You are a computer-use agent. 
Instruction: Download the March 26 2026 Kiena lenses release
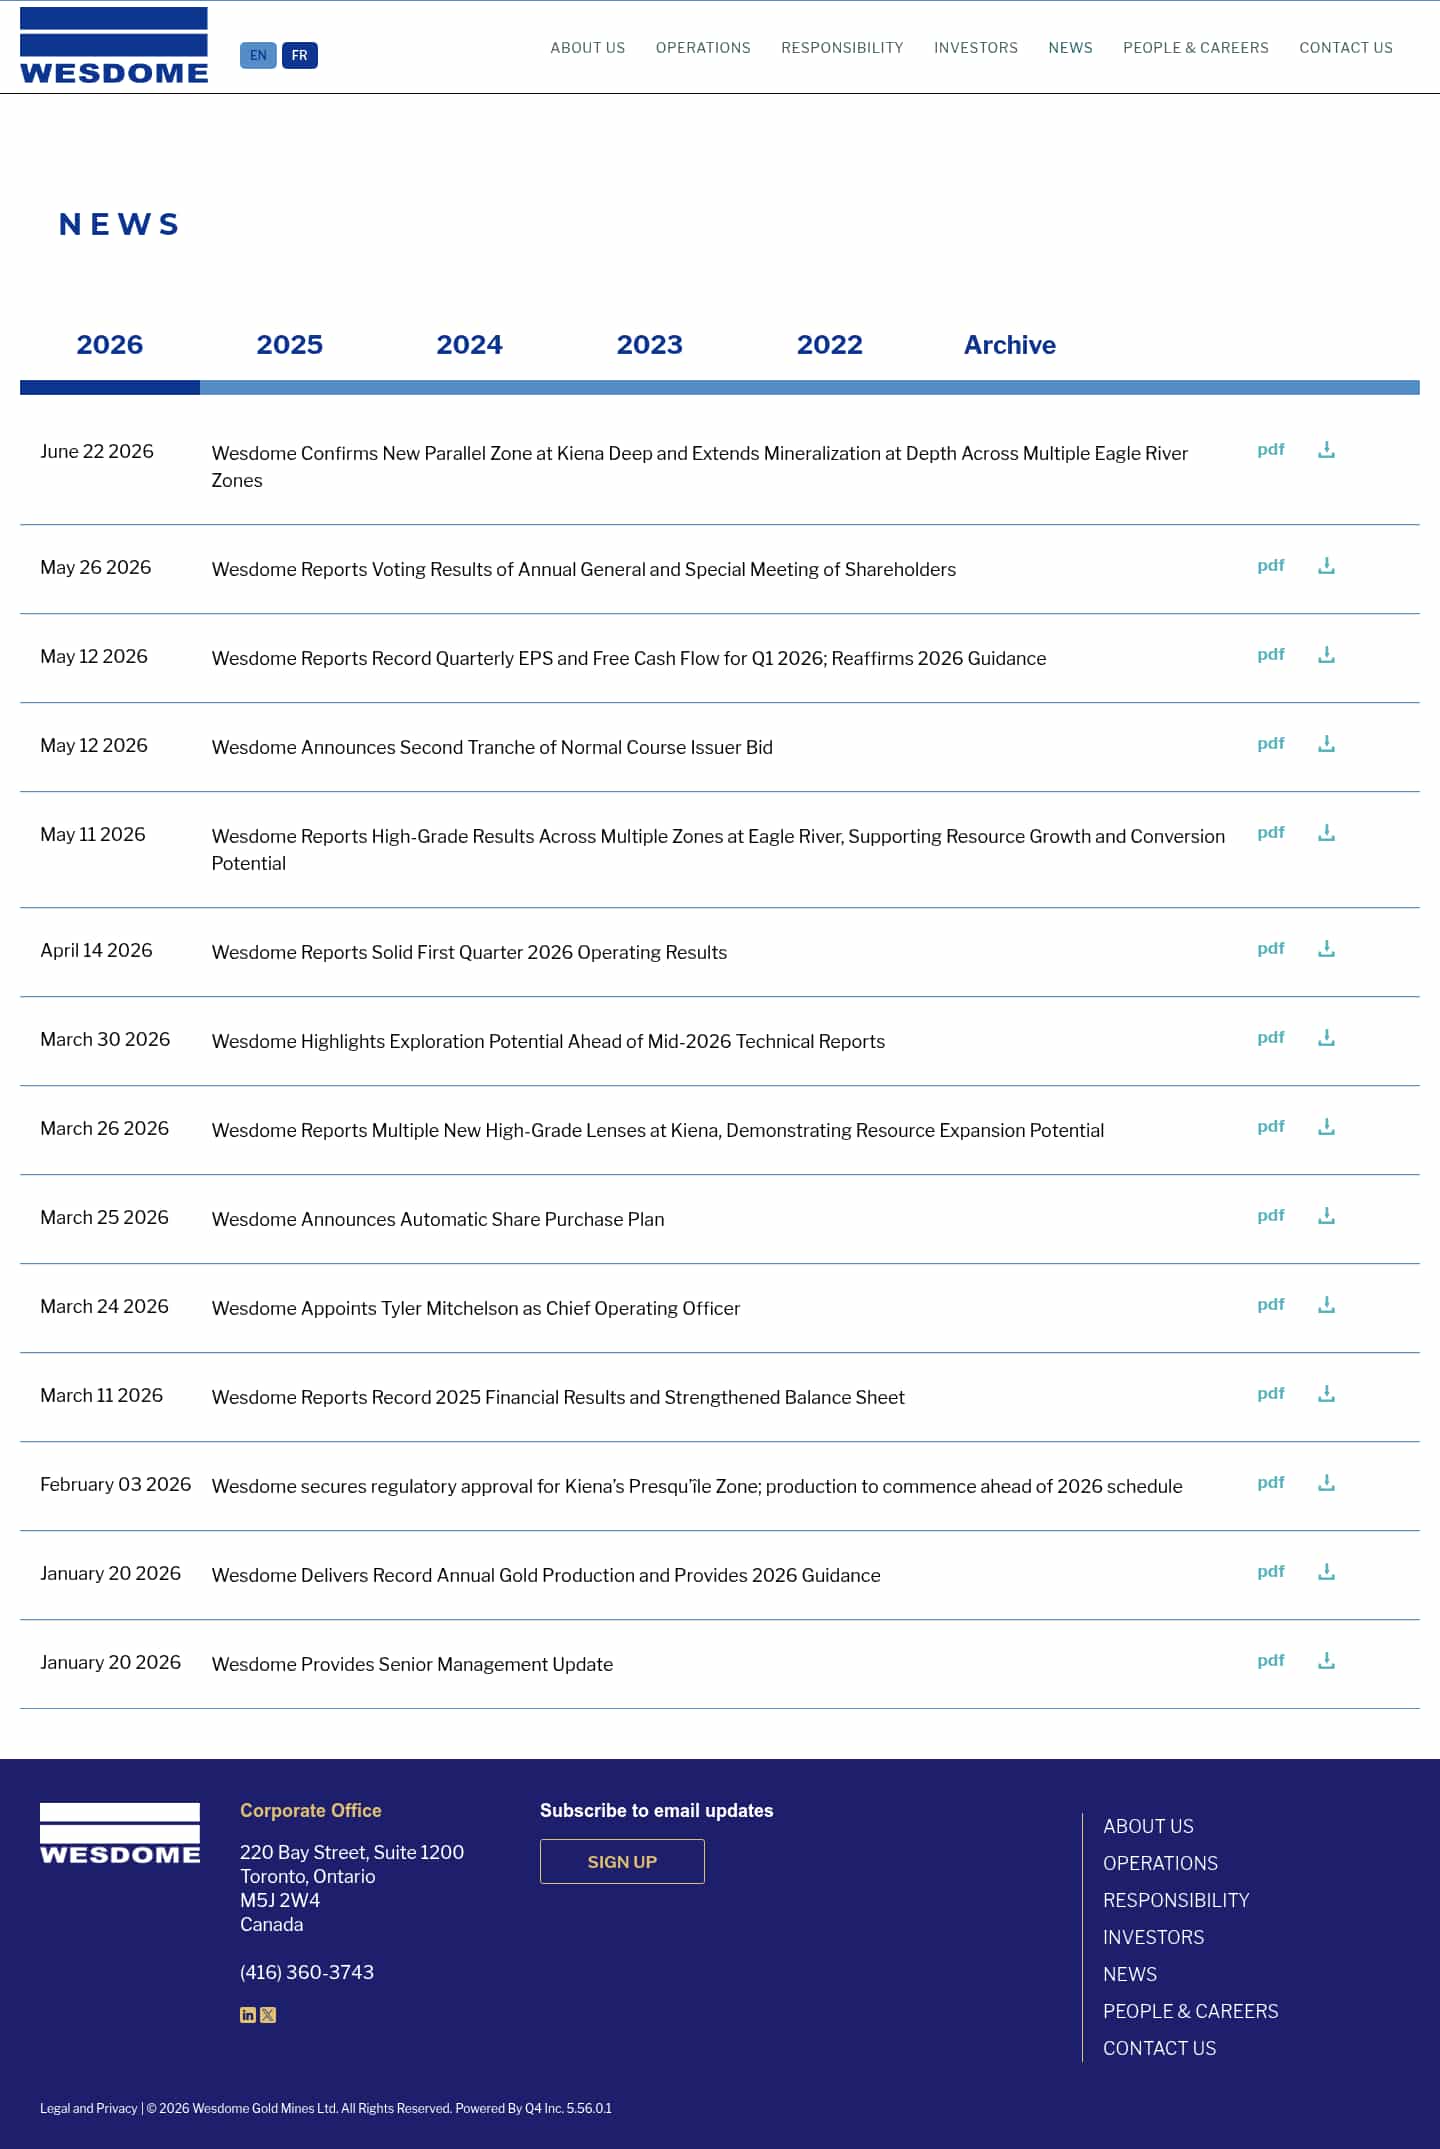coord(1326,1127)
